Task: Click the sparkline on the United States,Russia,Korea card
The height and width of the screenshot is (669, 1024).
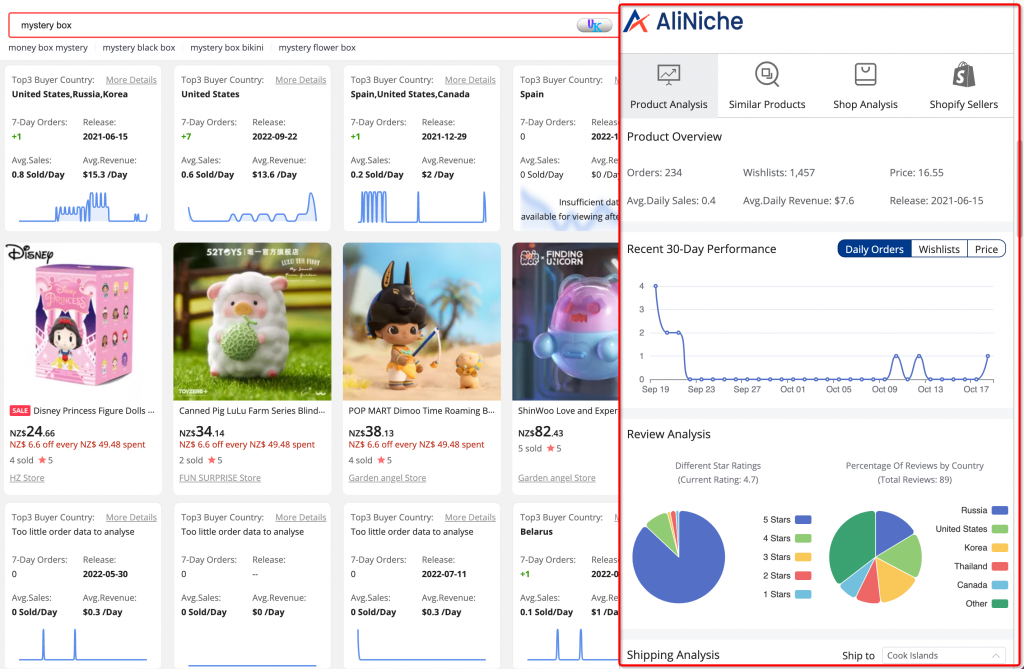Action: click(83, 207)
